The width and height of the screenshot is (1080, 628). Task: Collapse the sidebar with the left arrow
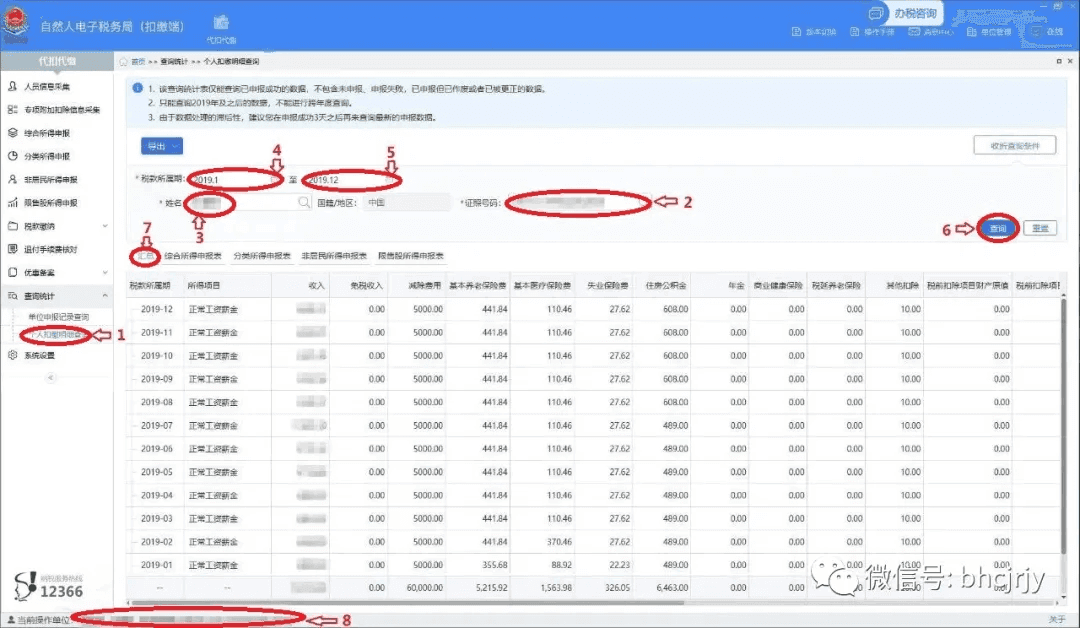(x=50, y=377)
